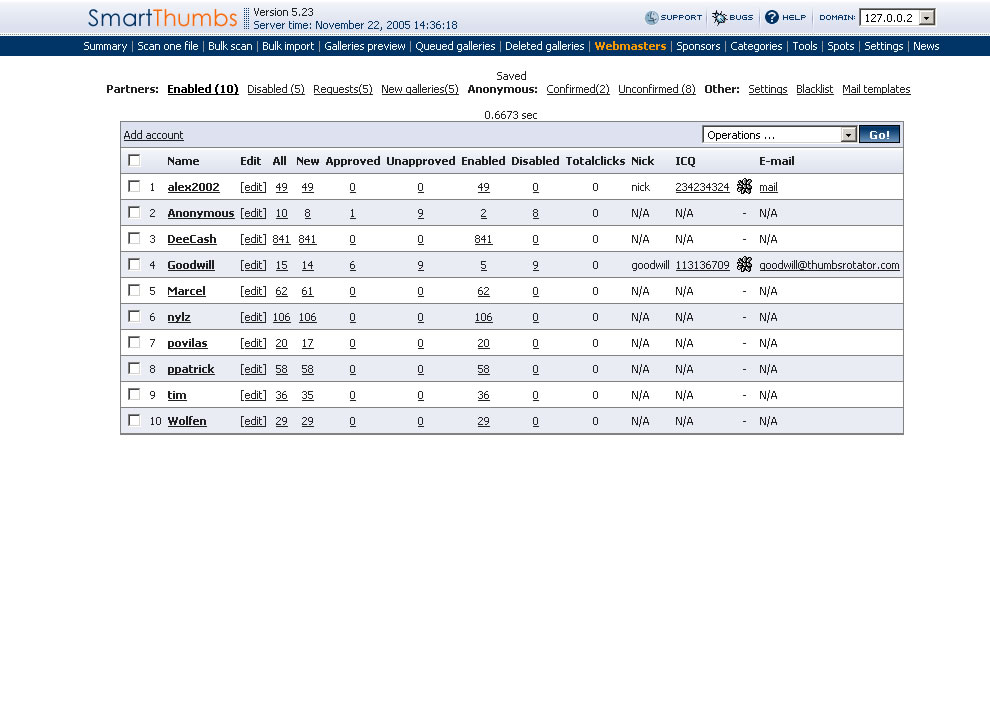Open nylz Enabled count 106

tap(483, 317)
